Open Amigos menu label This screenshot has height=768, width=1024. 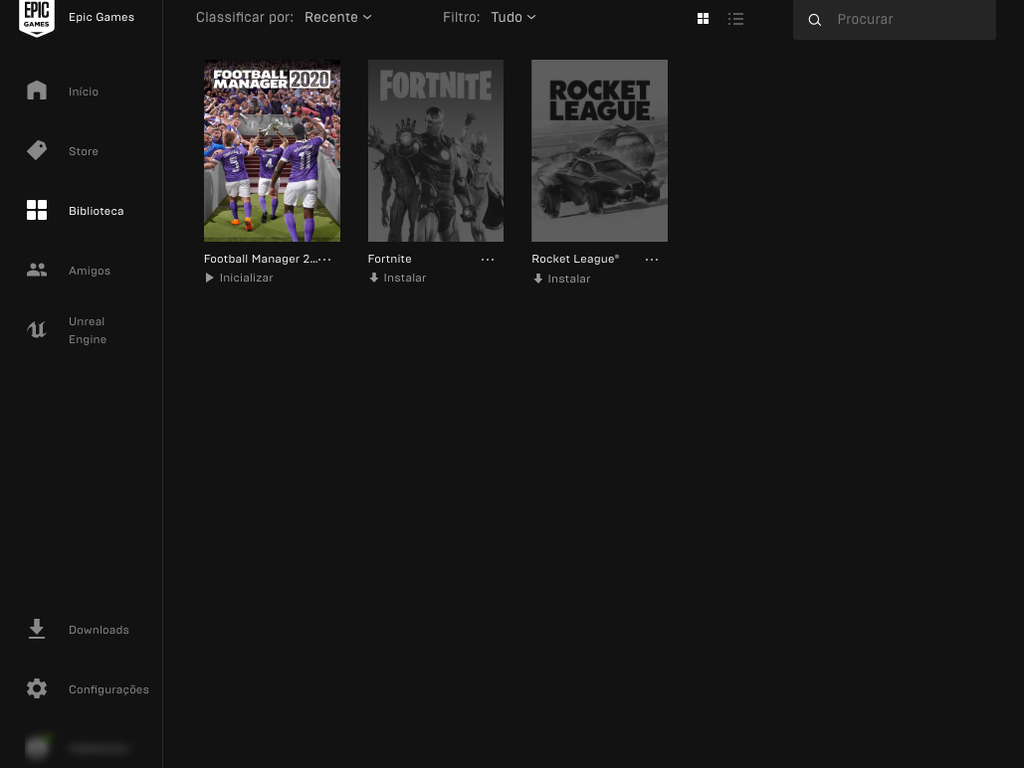pos(89,270)
